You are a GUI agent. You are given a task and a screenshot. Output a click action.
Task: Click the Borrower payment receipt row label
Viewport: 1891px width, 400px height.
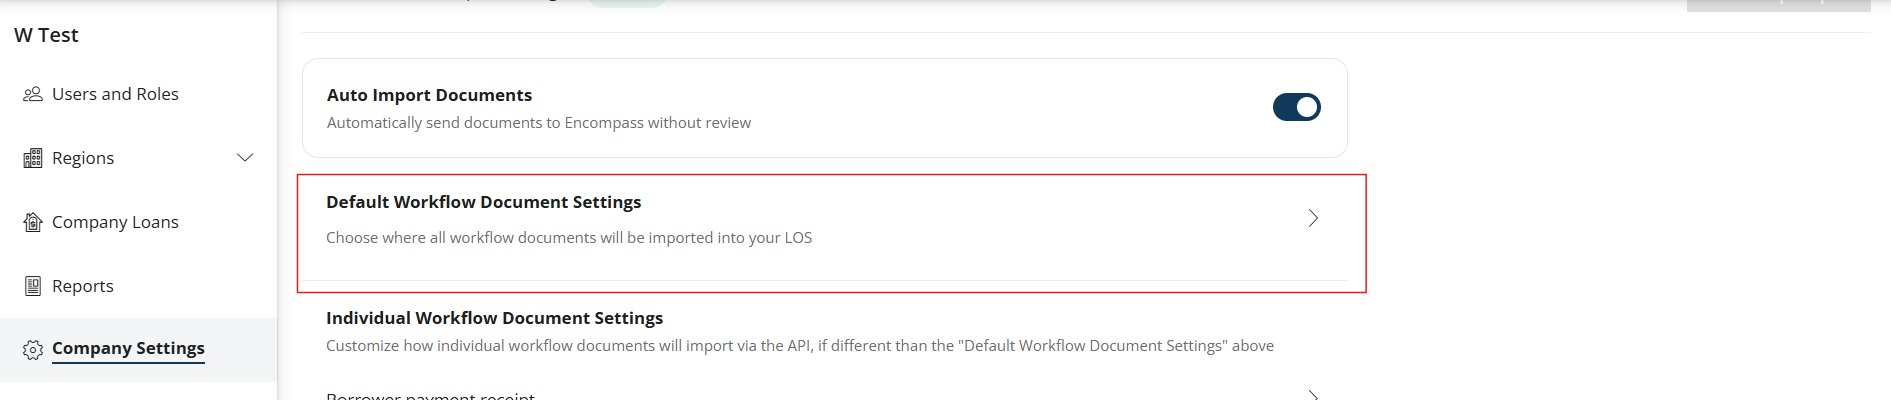(430, 396)
